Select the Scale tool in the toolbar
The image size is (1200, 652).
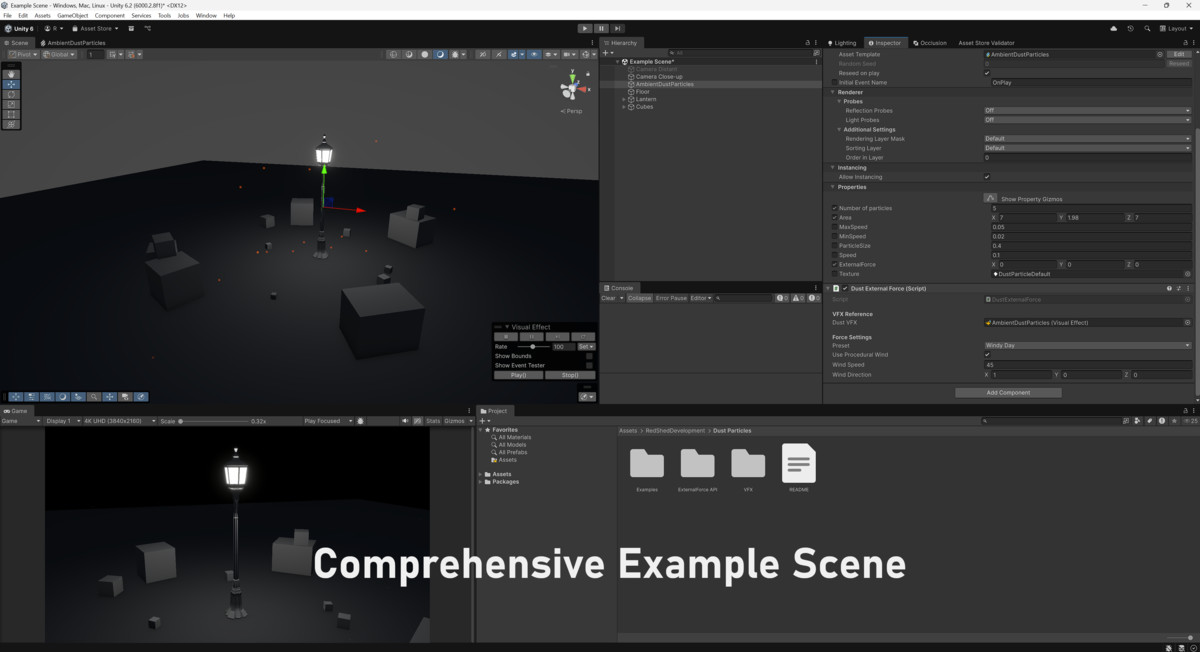pyautogui.click(x=11, y=104)
